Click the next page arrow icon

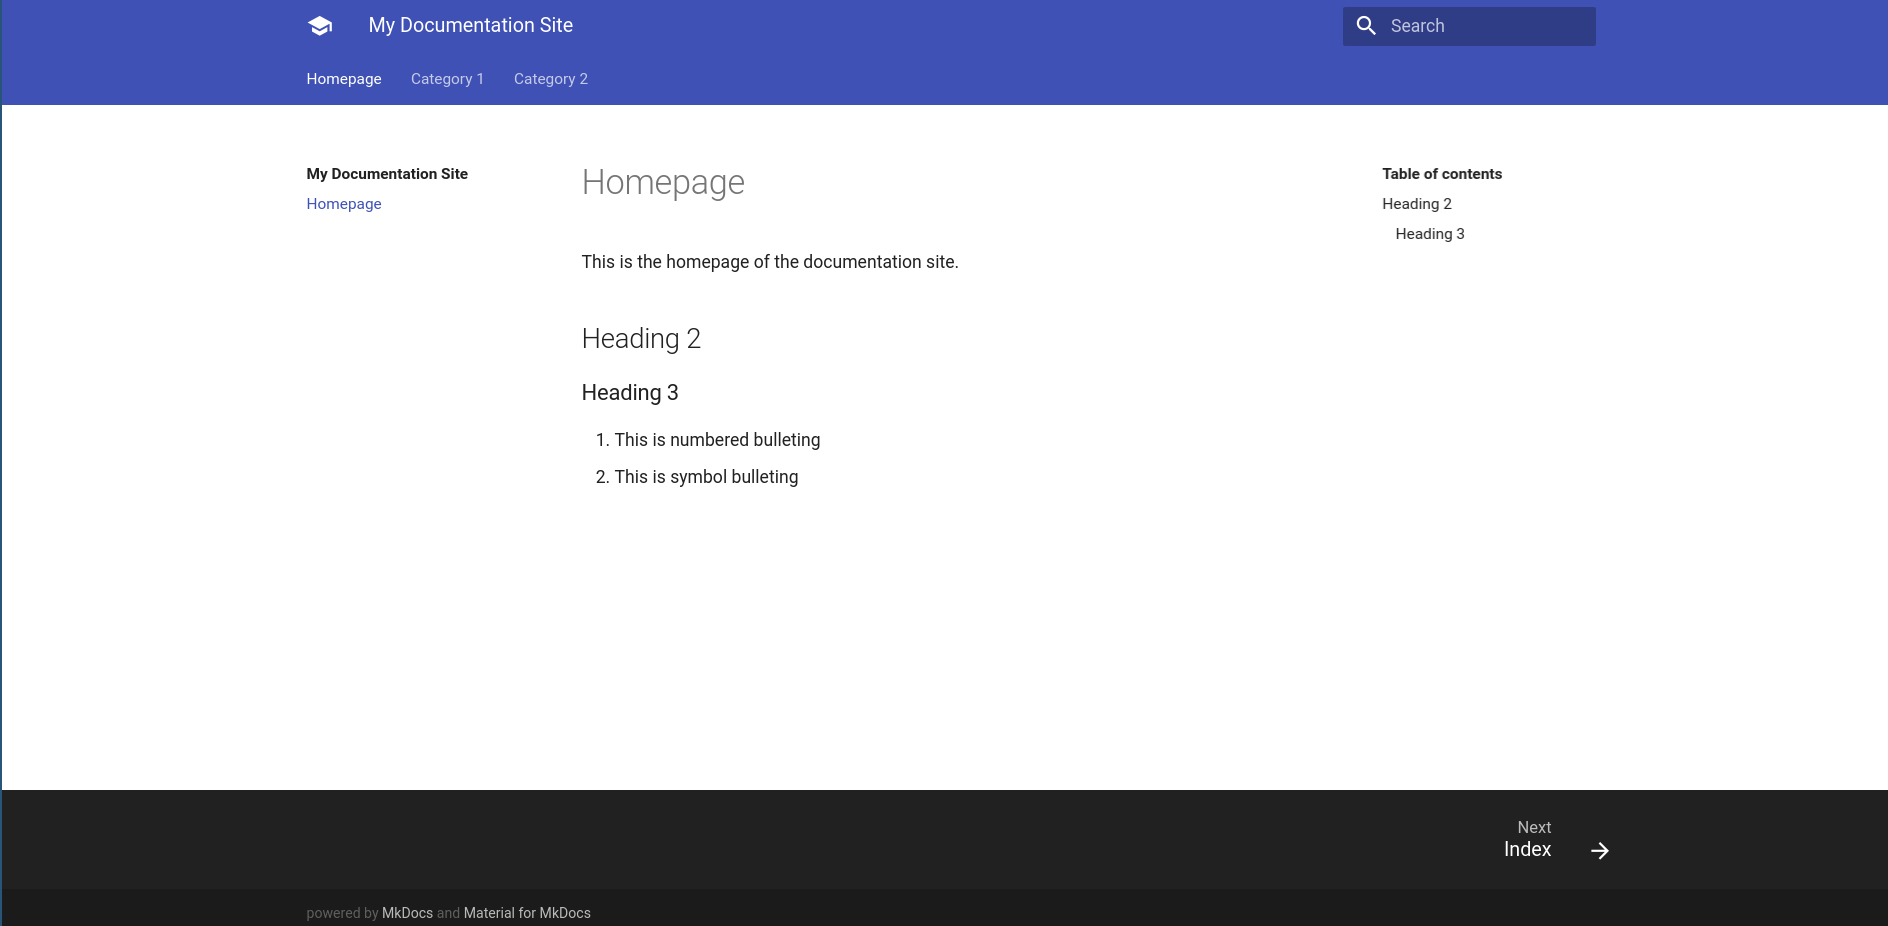[1600, 850]
